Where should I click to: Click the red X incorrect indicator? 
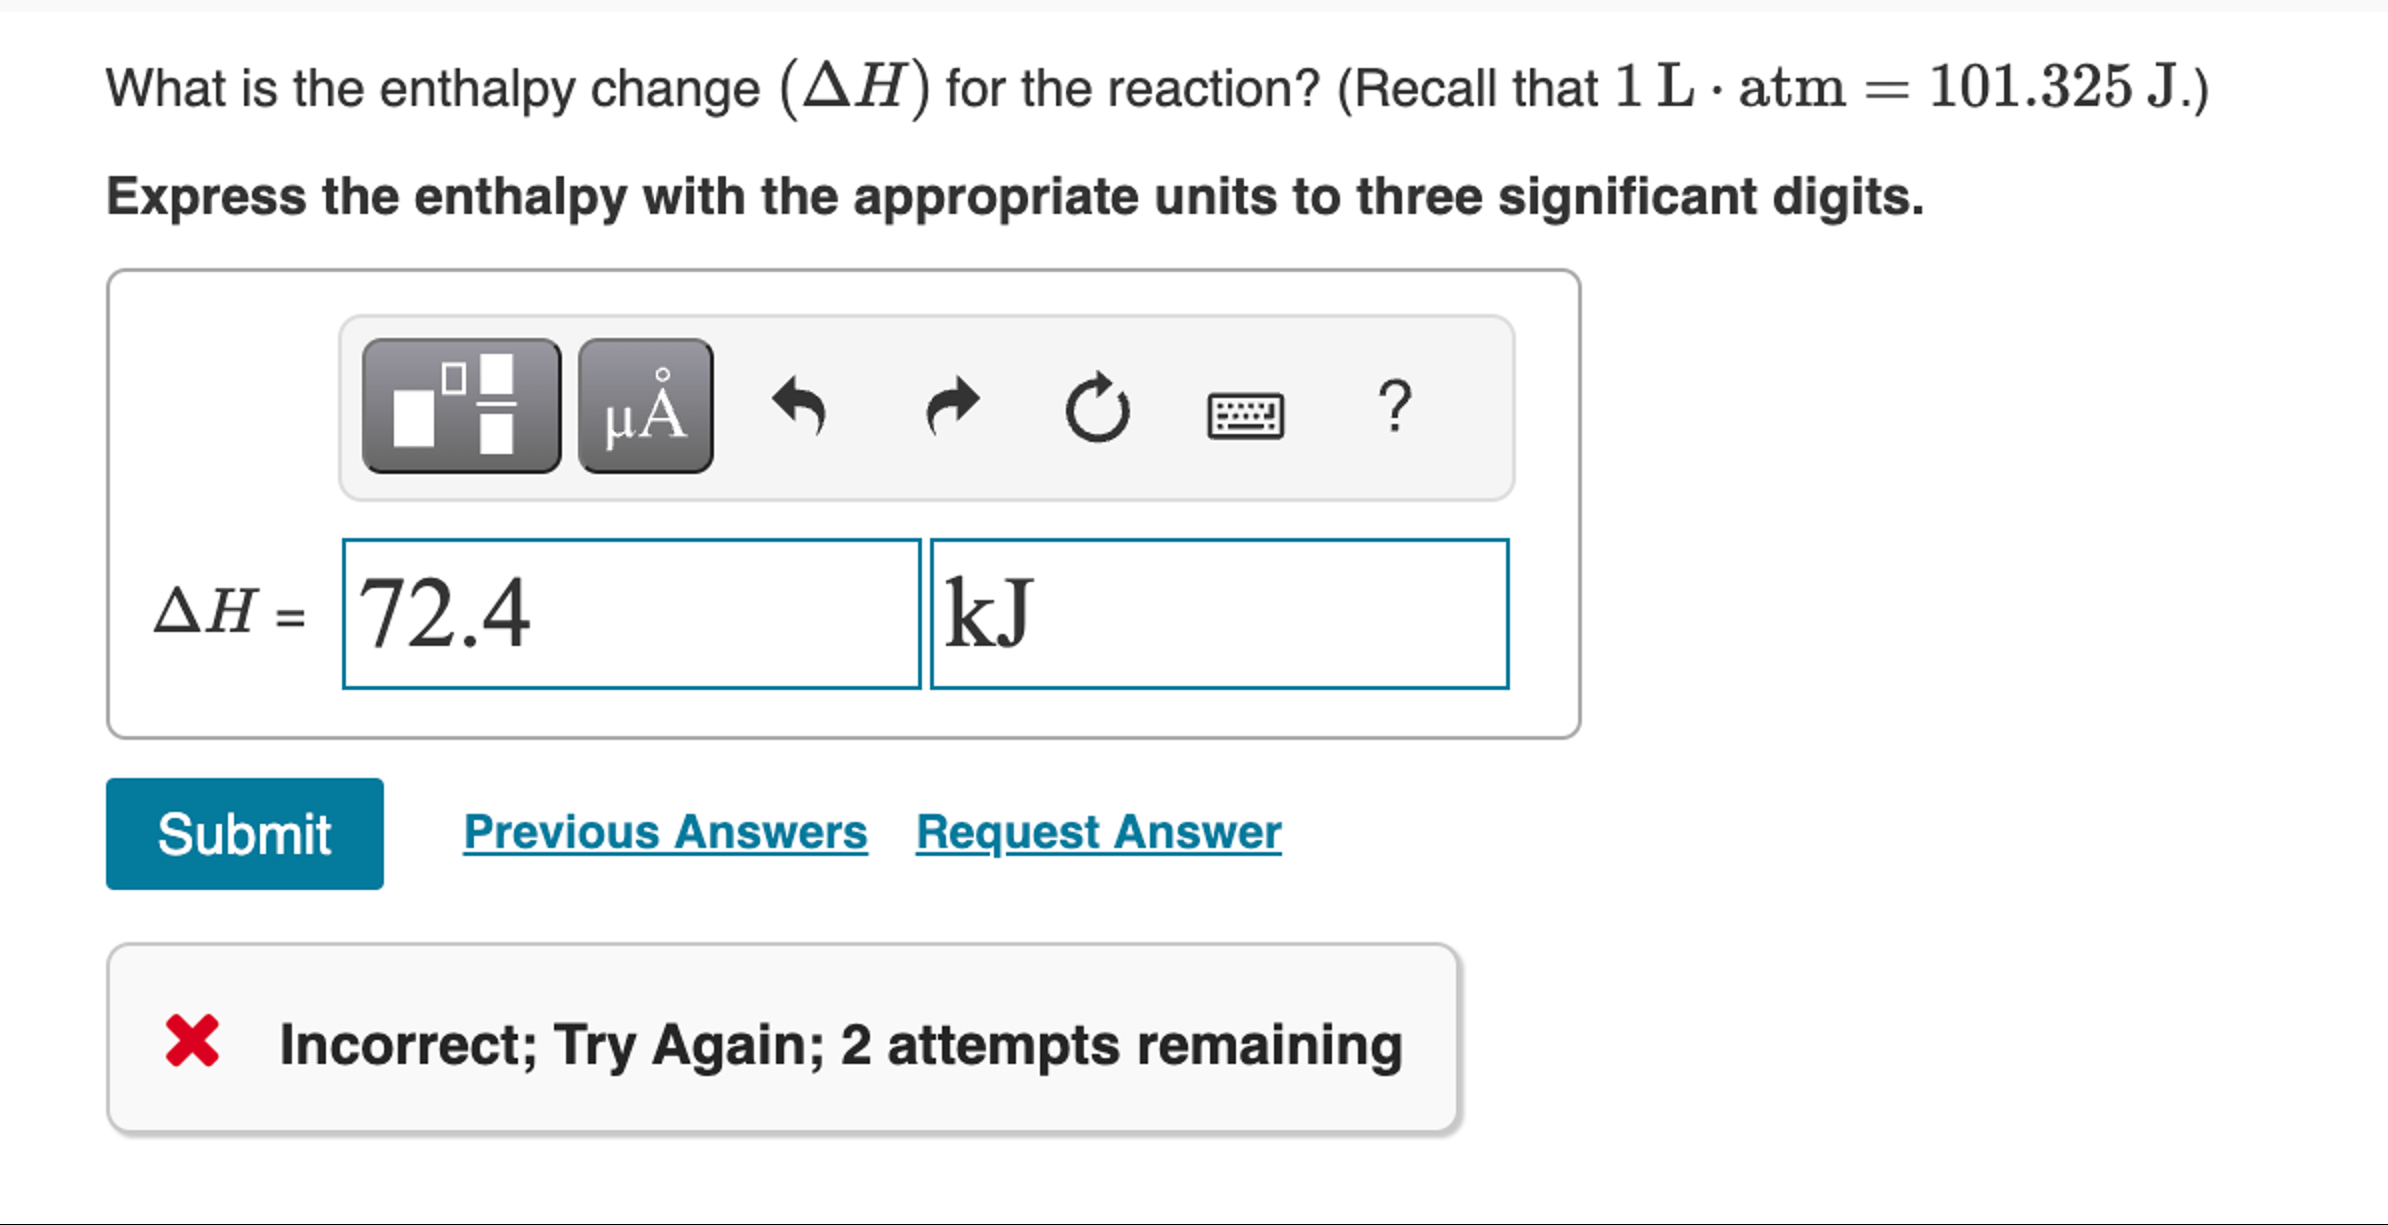coord(194,1043)
